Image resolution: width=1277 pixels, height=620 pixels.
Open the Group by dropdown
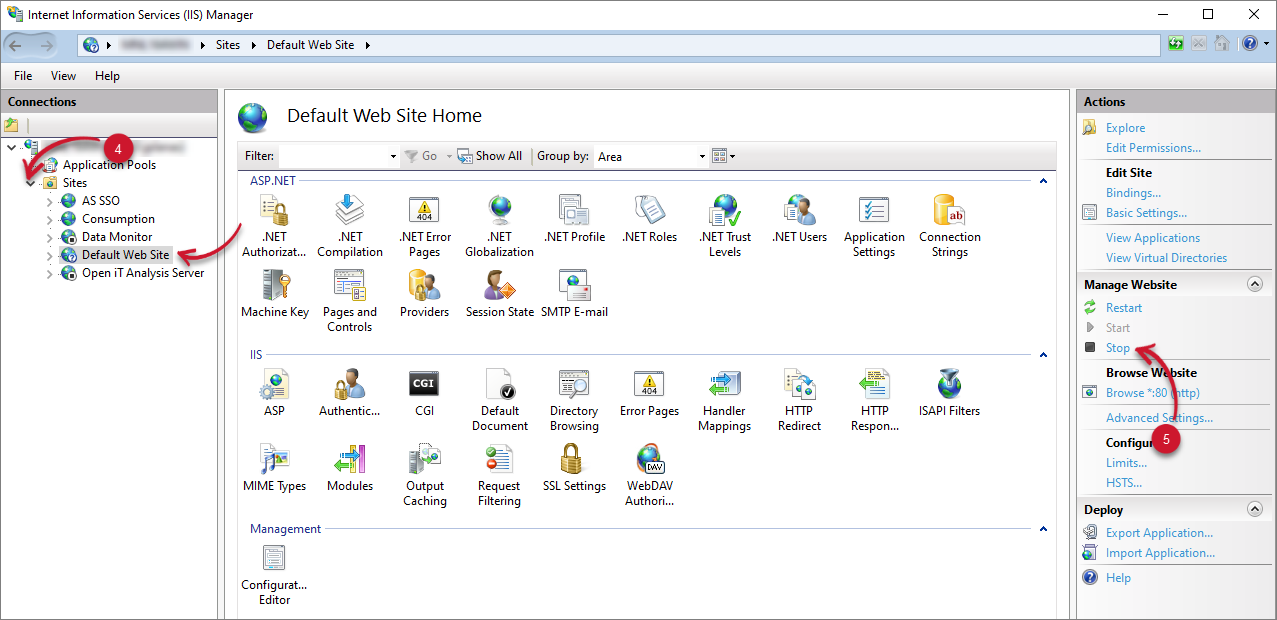(651, 156)
